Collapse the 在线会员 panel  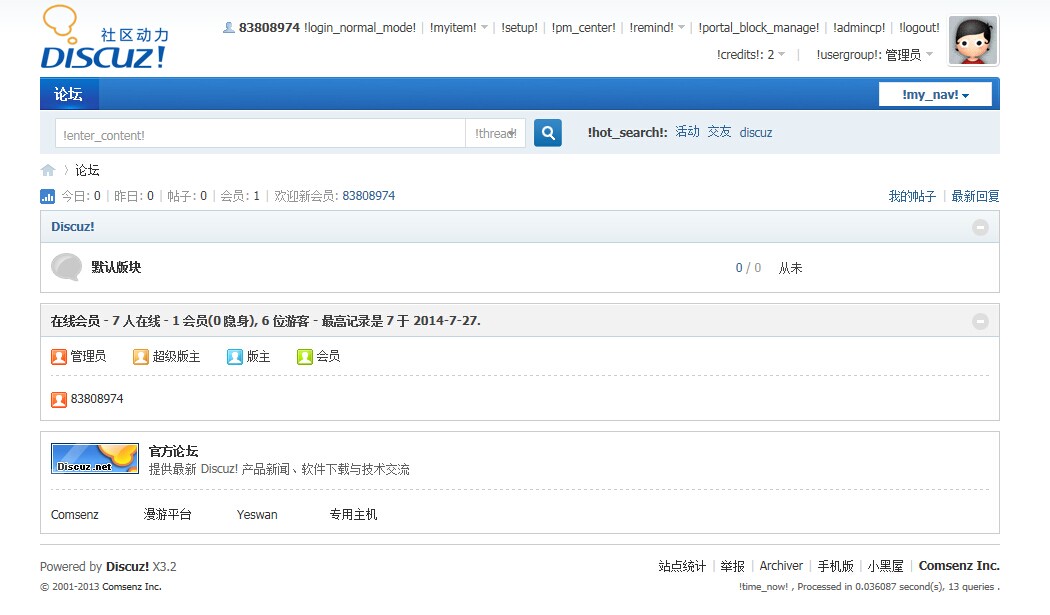point(981,321)
